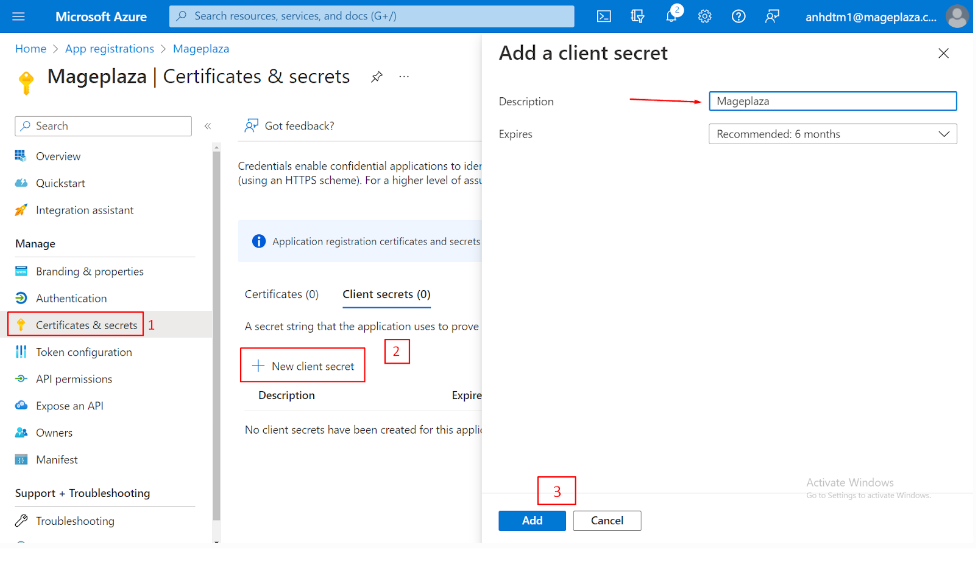Open API permissions in the sidebar
This screenshot has height=572, width=976.
click(74, 379)
